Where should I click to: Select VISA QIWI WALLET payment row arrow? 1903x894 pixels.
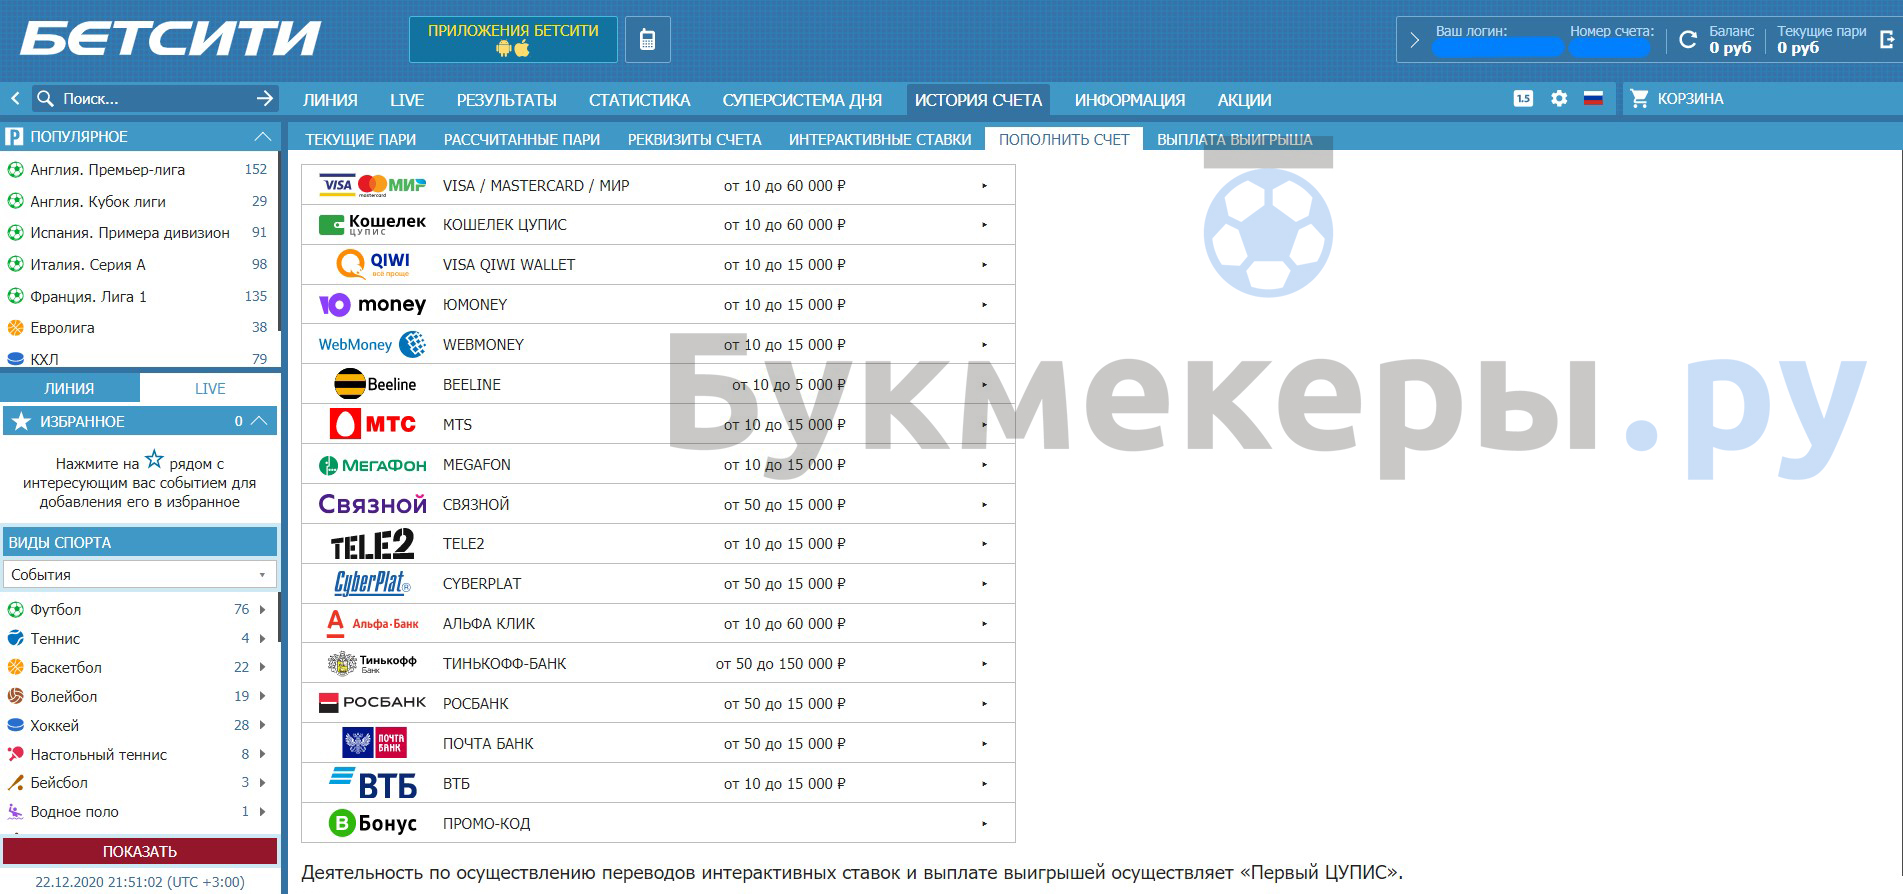point(984,265)
